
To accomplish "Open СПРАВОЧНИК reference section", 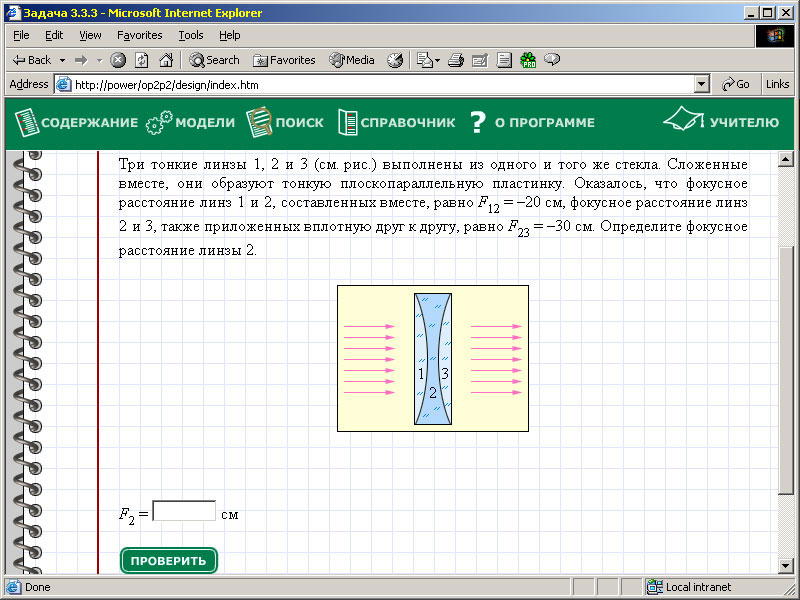I will [396, 122].
